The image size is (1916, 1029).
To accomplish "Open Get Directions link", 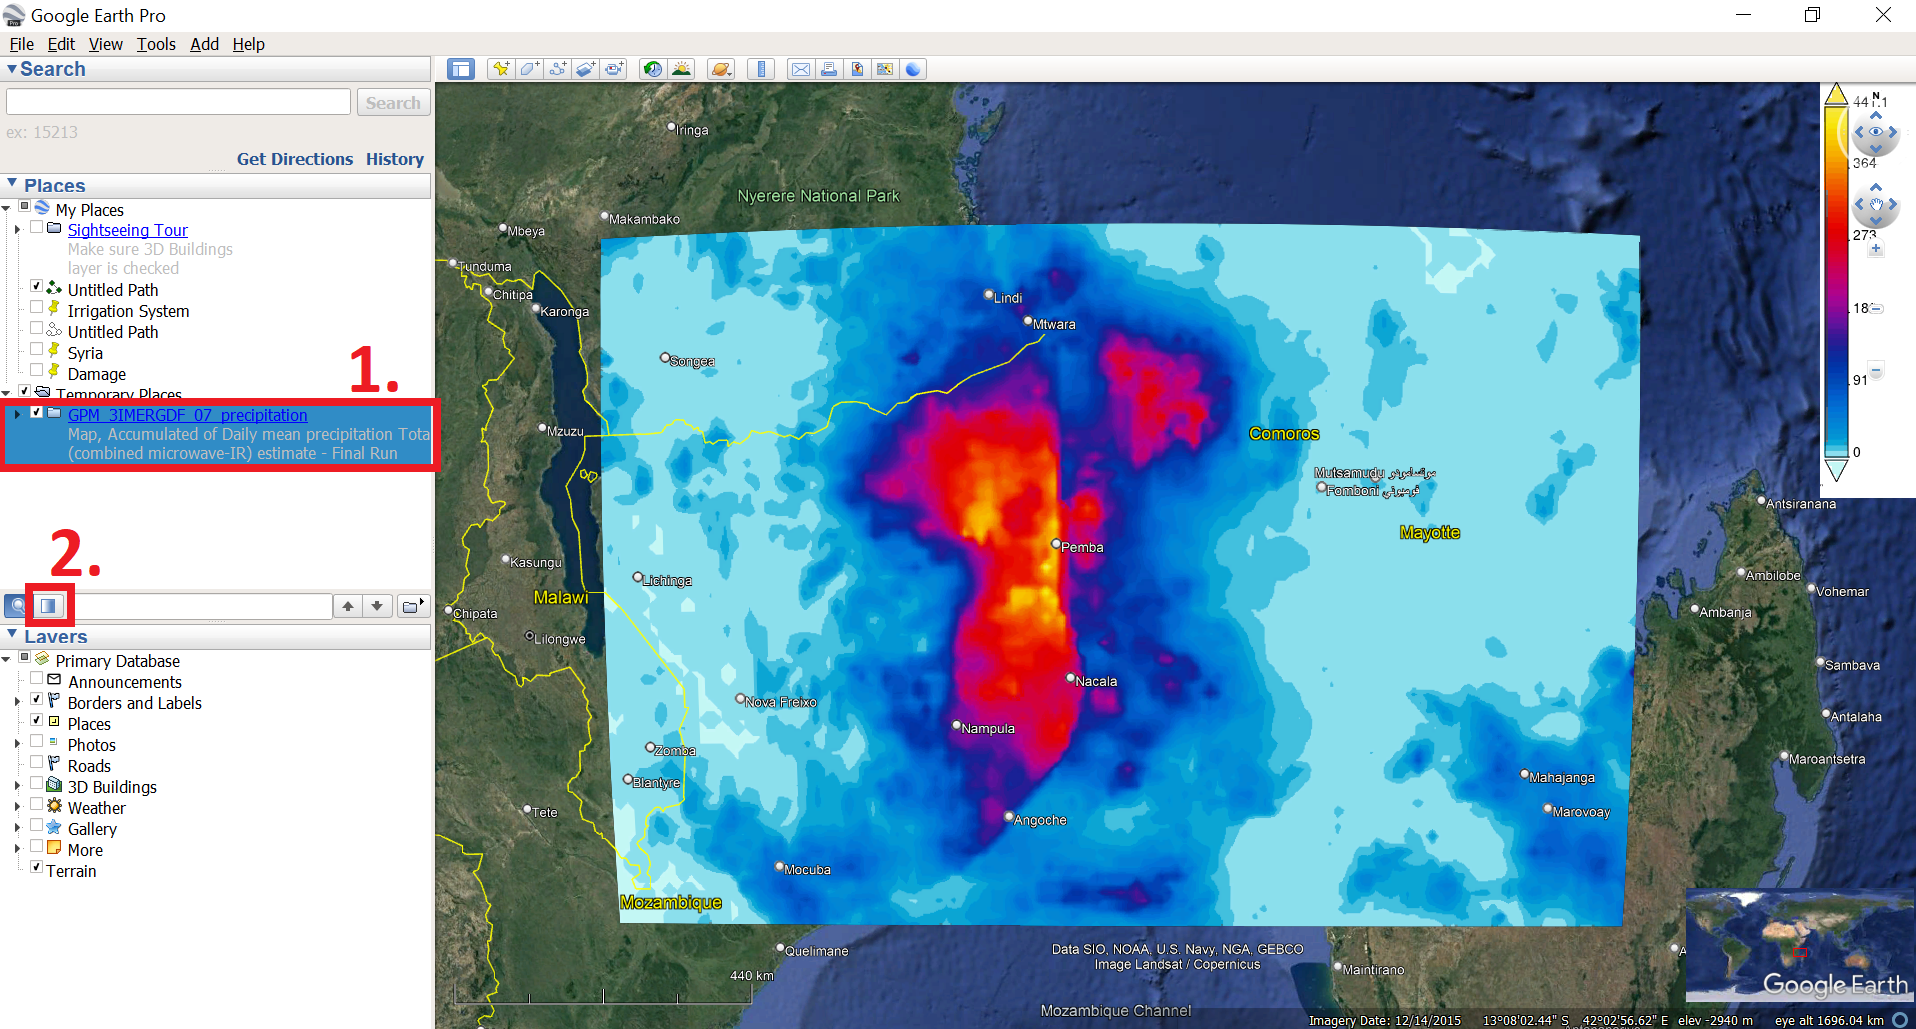I will (x=295, y=159).
